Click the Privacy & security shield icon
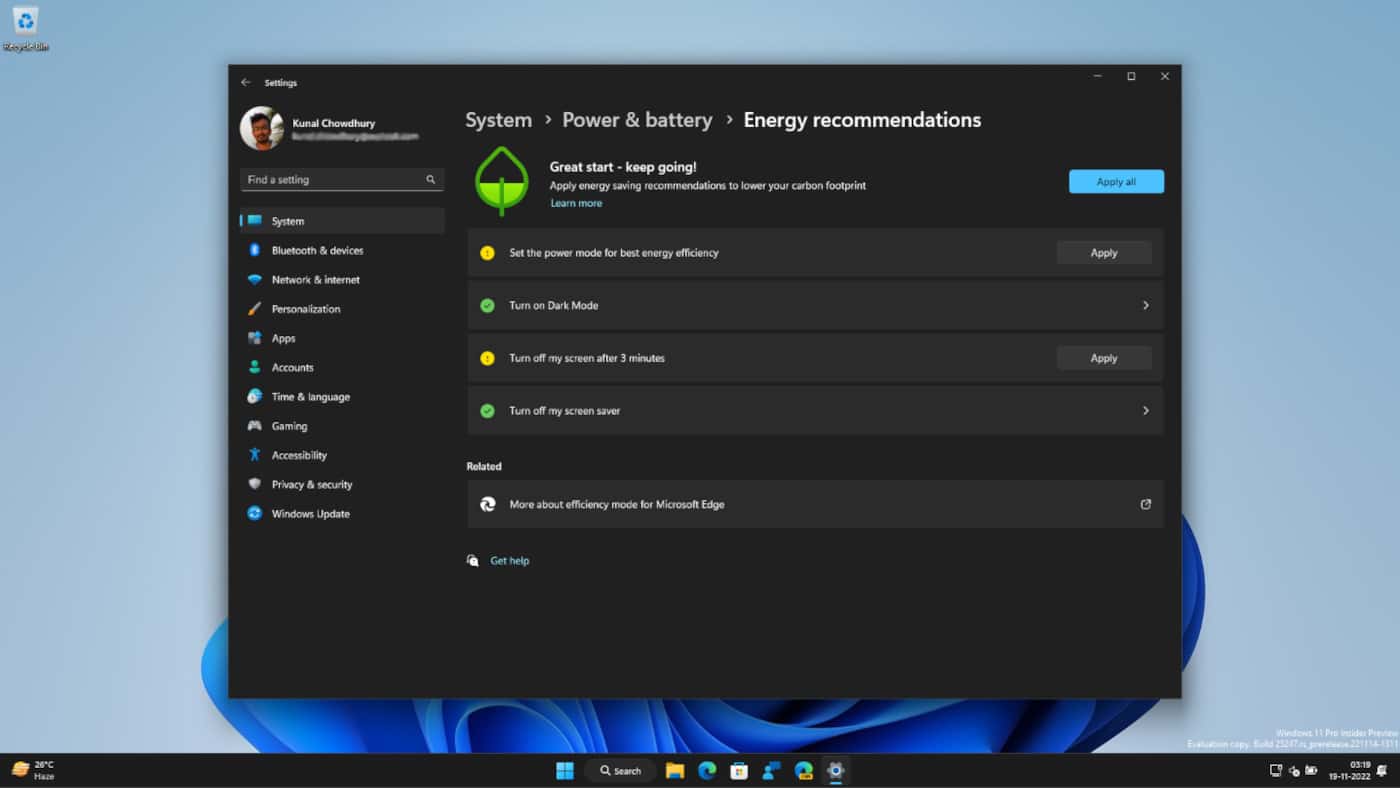Viewport: 1400px width, 788px height. tap(255, 484)
